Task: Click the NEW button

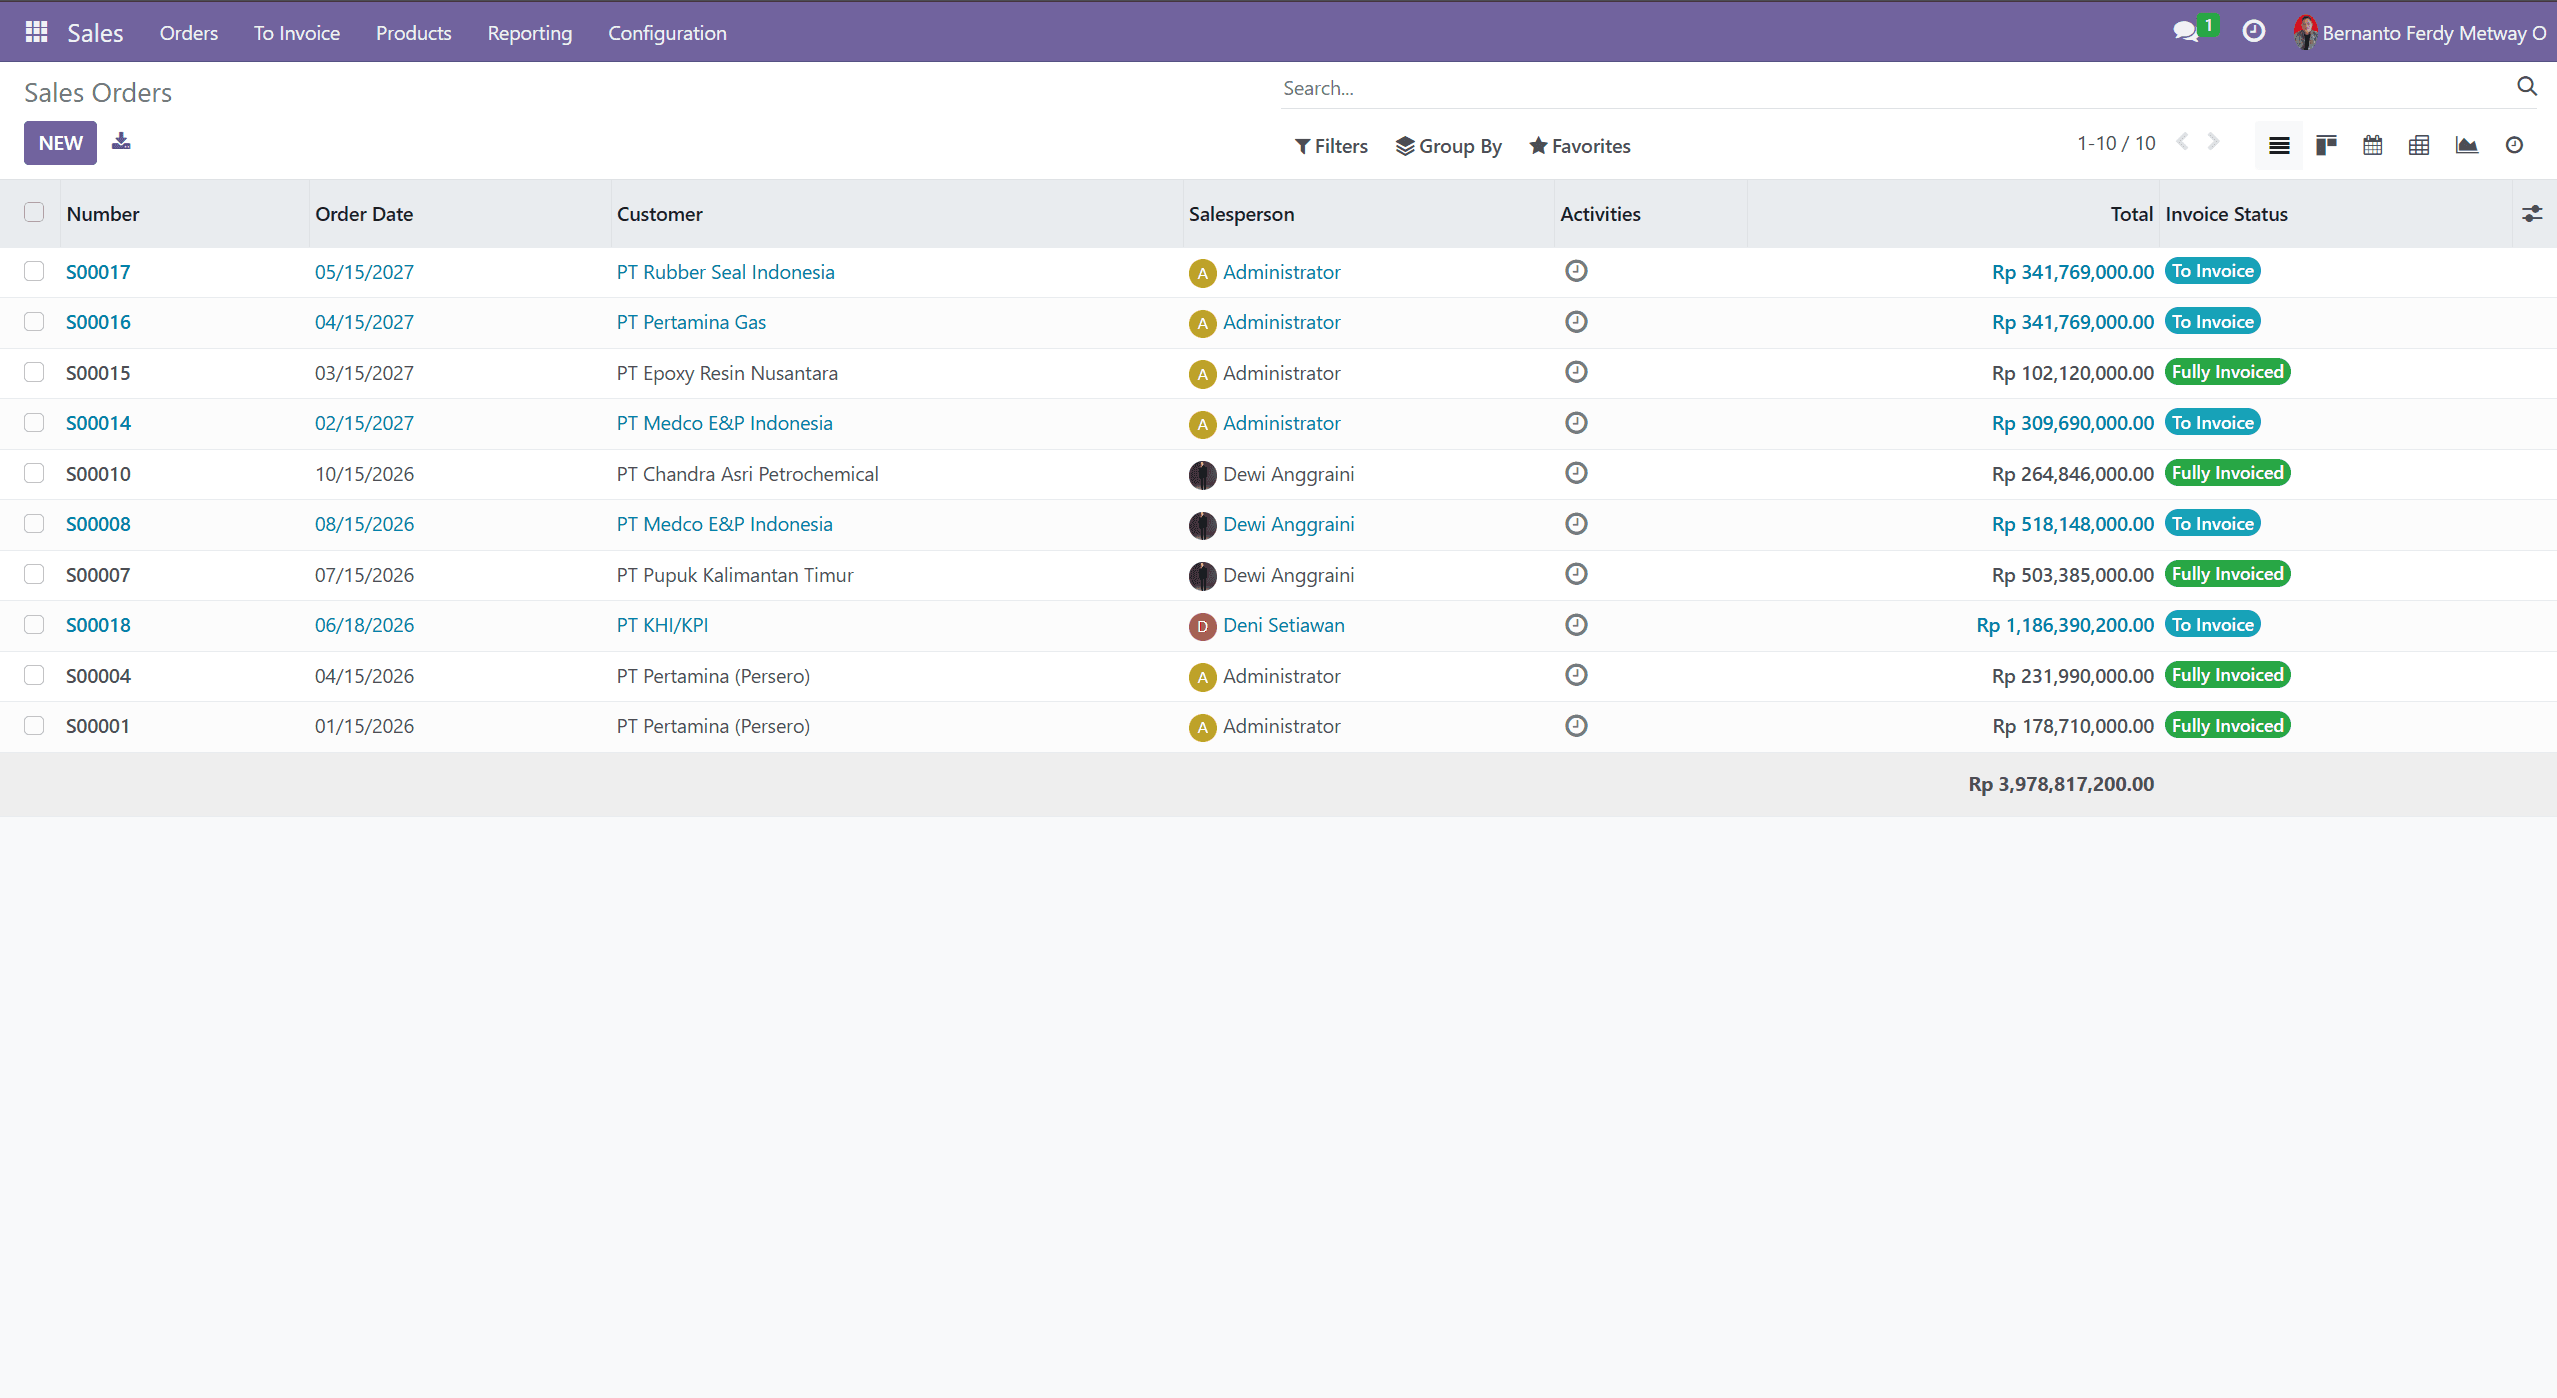Action: point(60,143)
